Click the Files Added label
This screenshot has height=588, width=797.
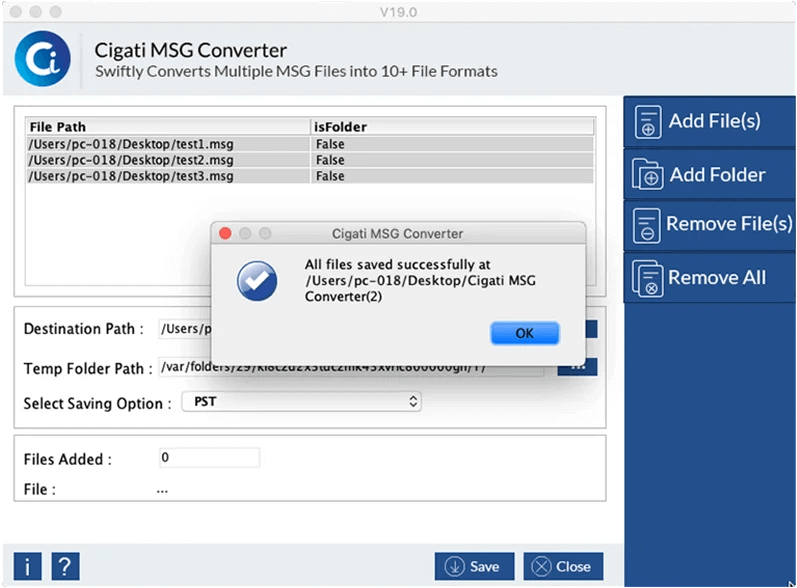point(68,459)
